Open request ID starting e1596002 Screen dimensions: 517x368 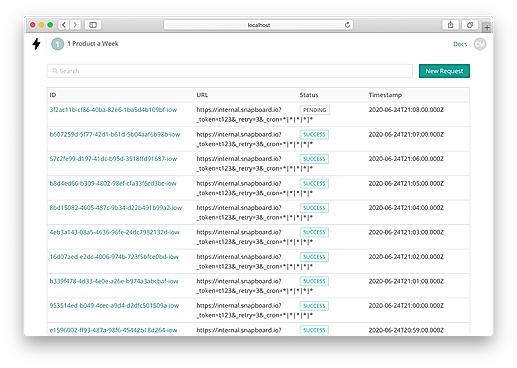(113, 330)
